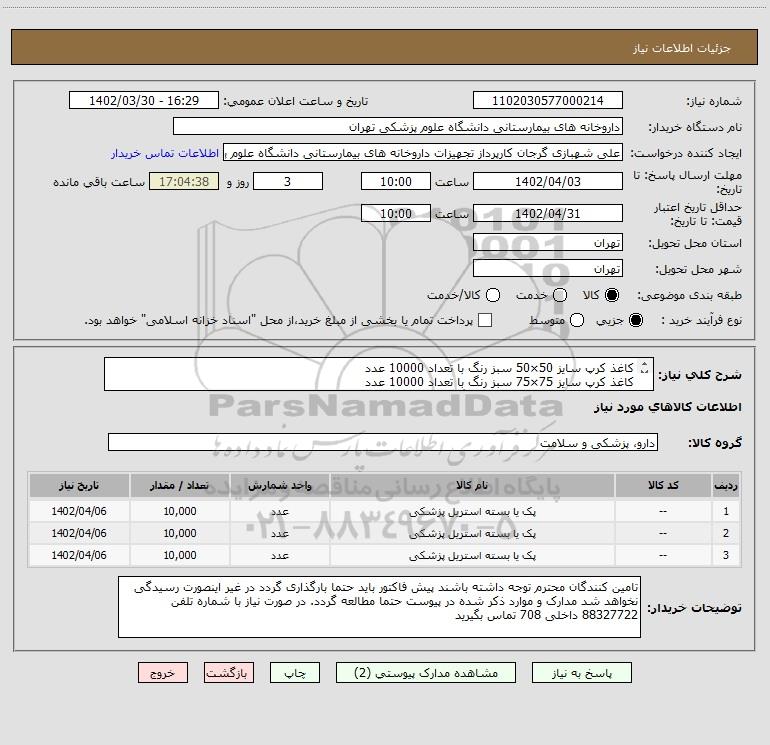Viewport: 770px width, 745px height.
Task: Select the متوسط purchase type radio
Action: [577, 320]
